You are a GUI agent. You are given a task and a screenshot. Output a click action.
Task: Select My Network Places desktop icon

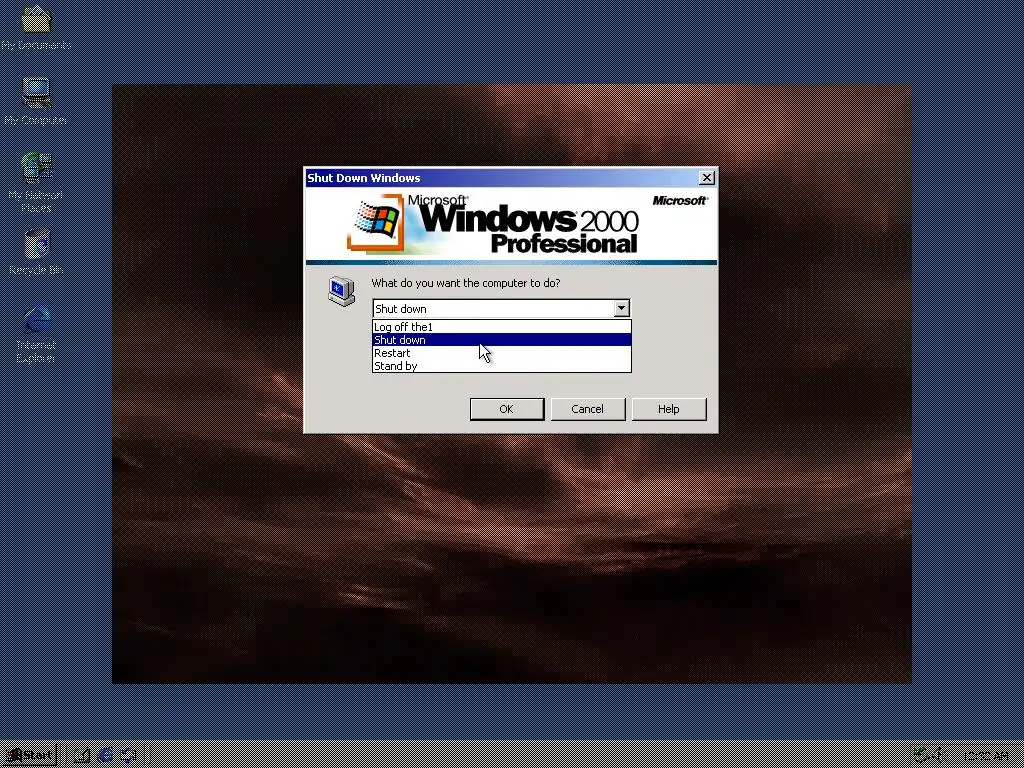click(36, 182)
